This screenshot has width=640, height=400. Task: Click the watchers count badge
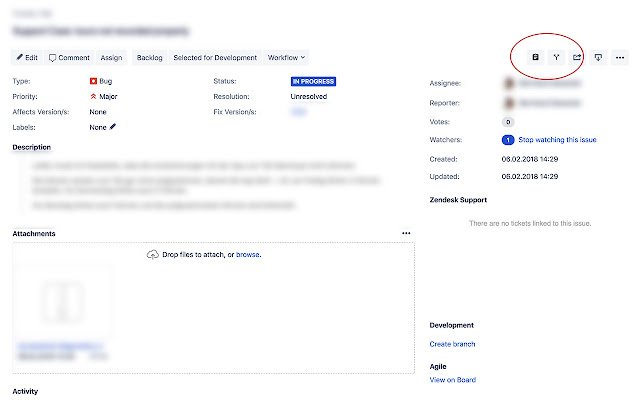click(508, 140)
